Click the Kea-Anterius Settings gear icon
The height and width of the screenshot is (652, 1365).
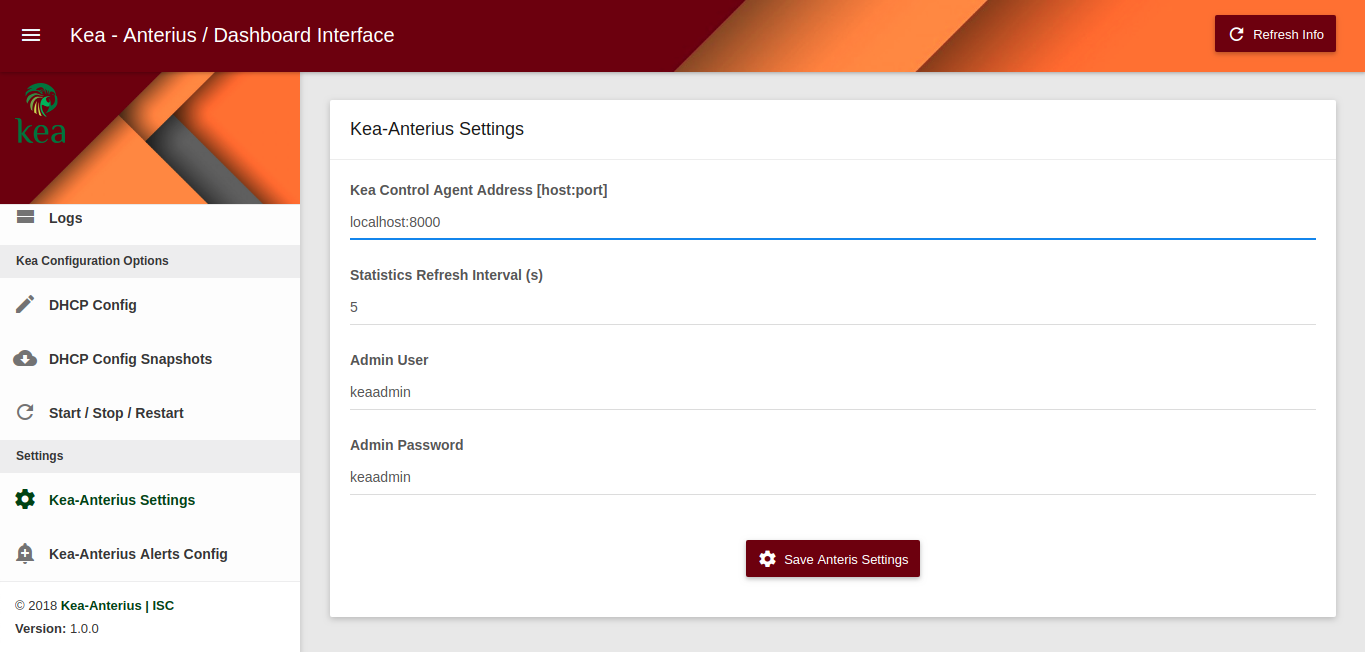(26, 500)
